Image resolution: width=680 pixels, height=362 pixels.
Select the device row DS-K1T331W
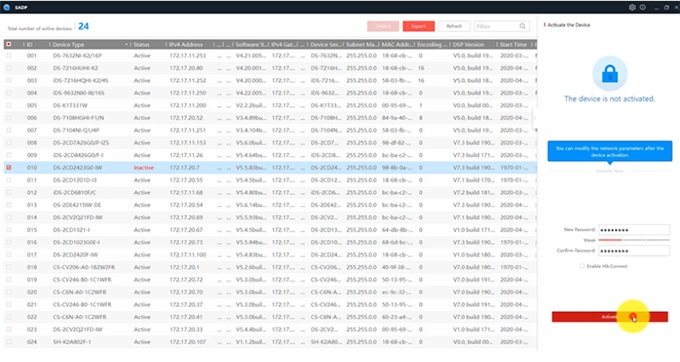[270, 105]
